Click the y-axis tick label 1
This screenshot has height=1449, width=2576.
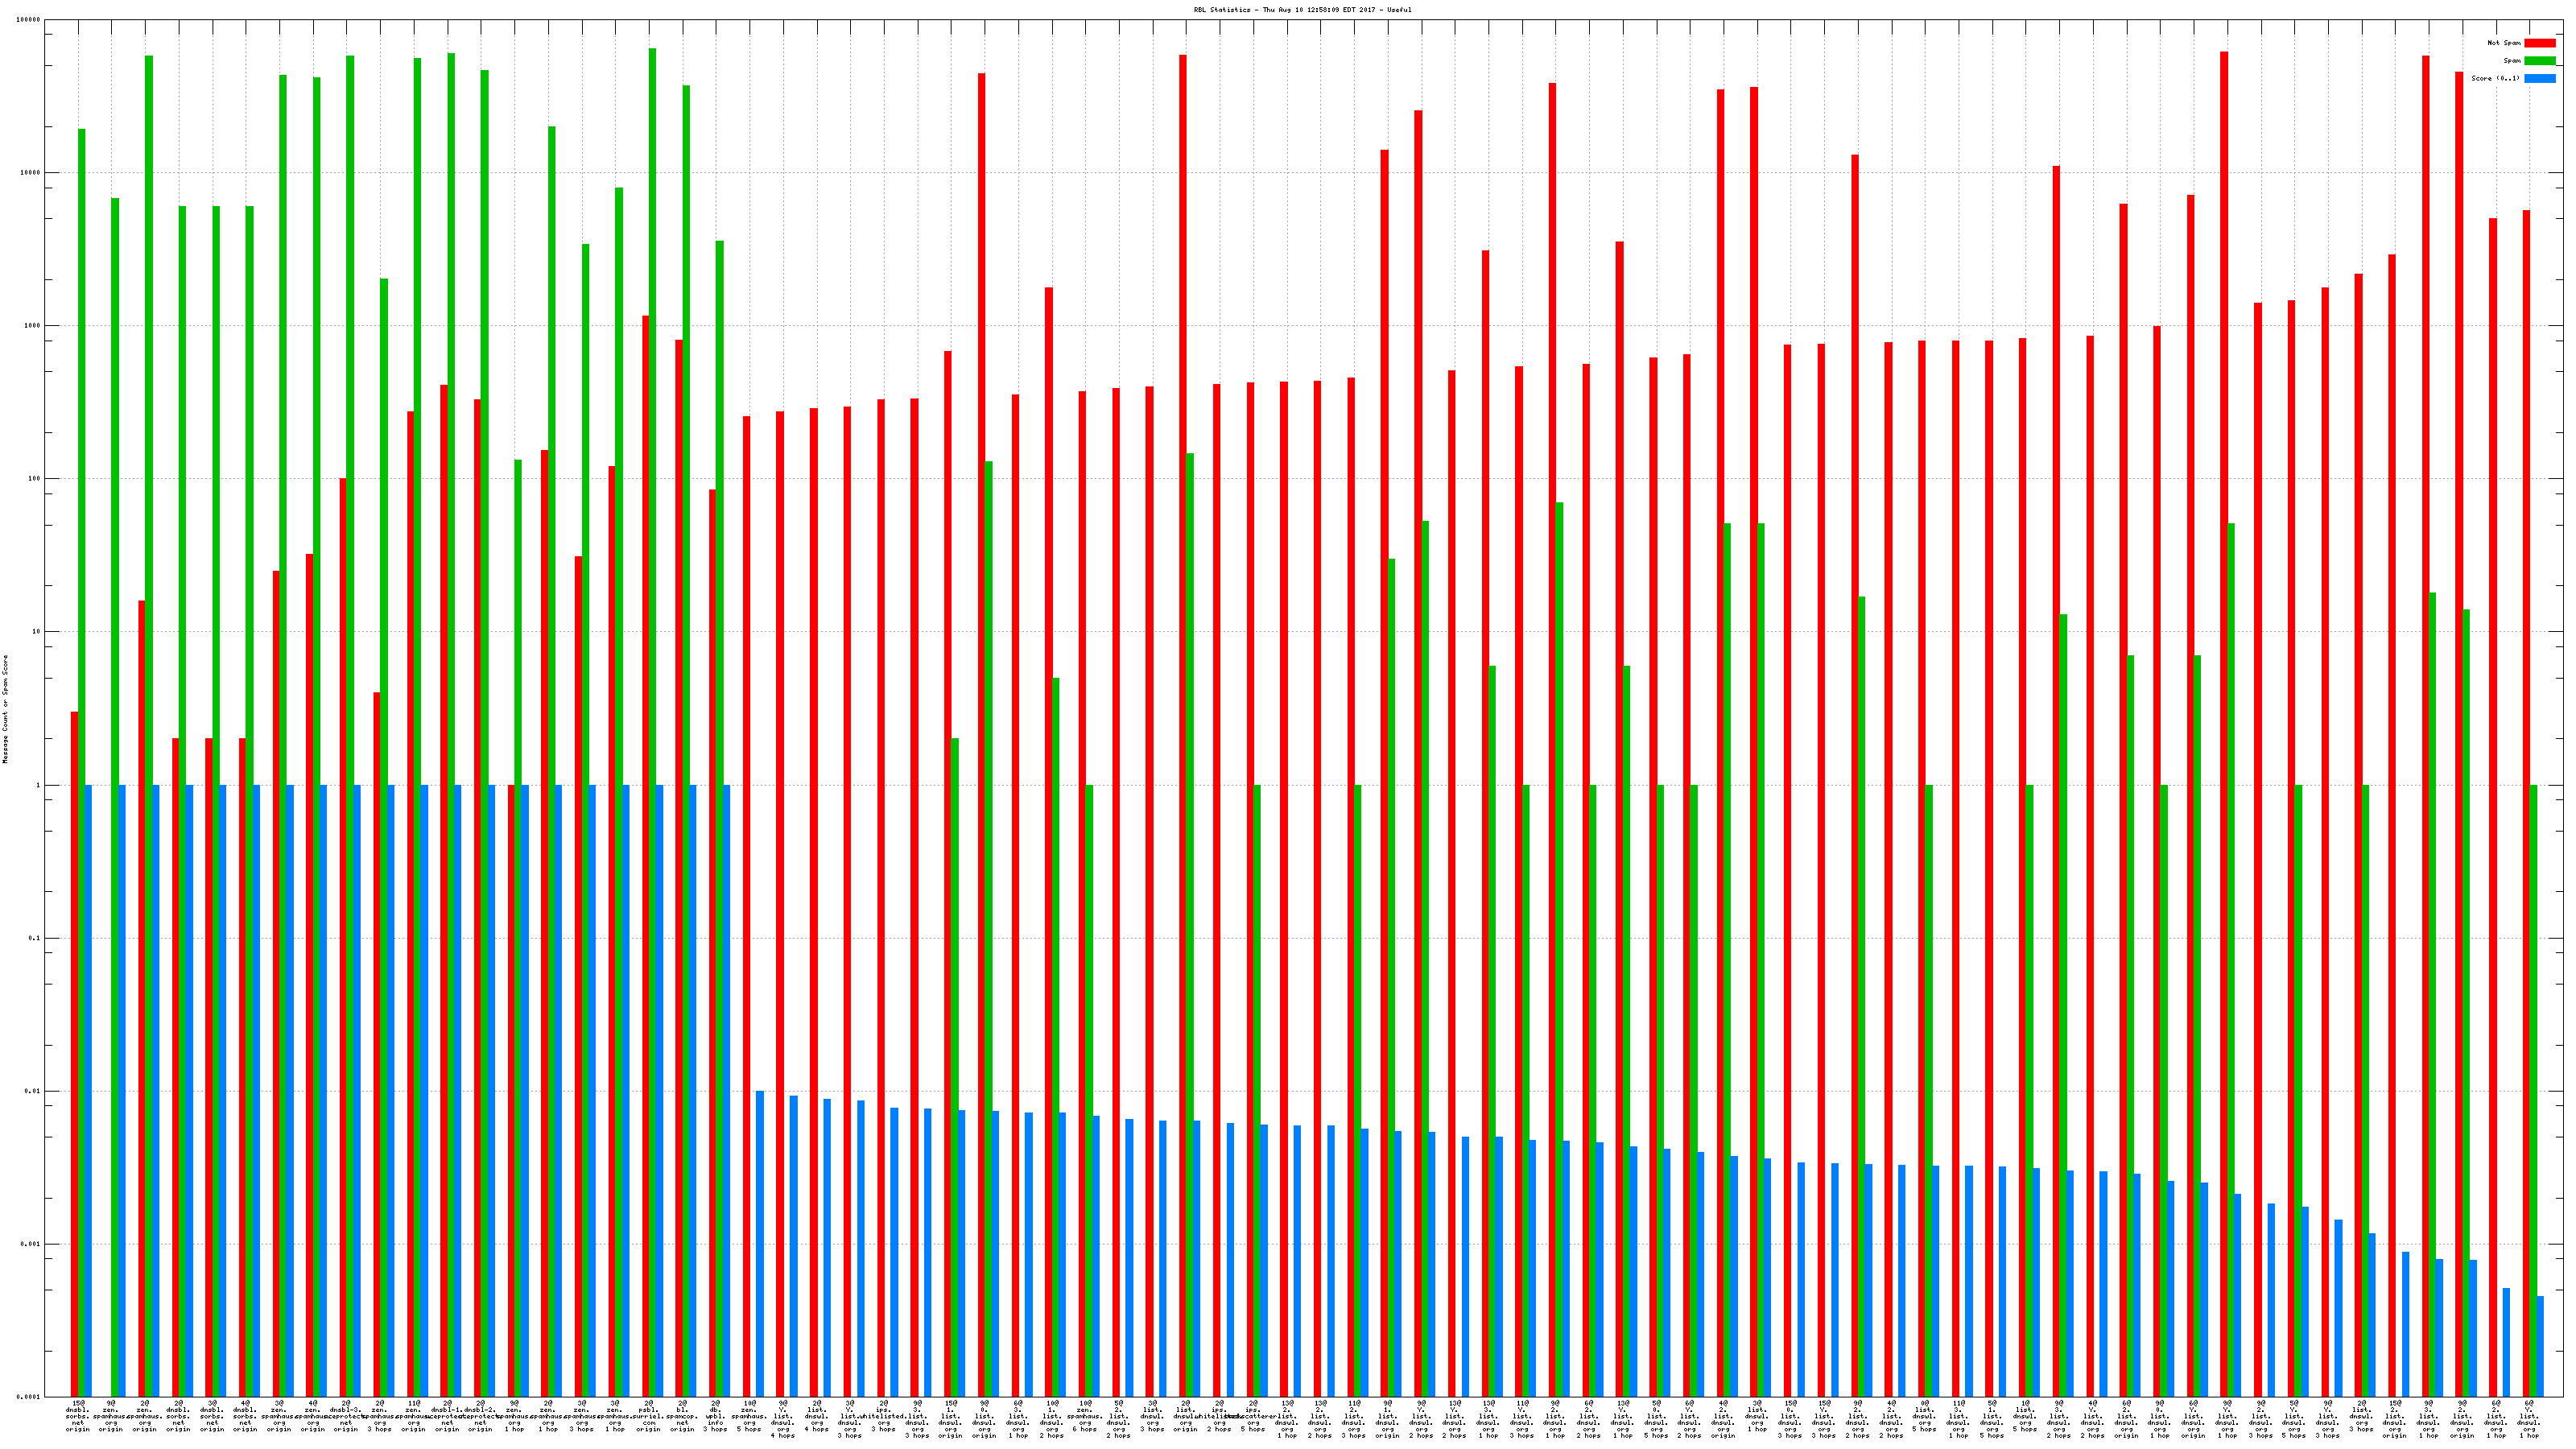click(x=39, y=785)
